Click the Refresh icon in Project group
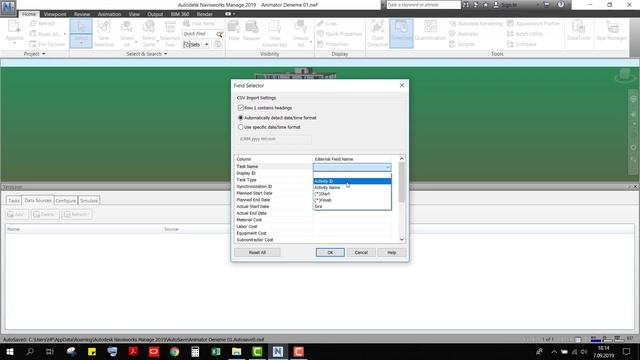Screen dimensions: 640x360 33,24
